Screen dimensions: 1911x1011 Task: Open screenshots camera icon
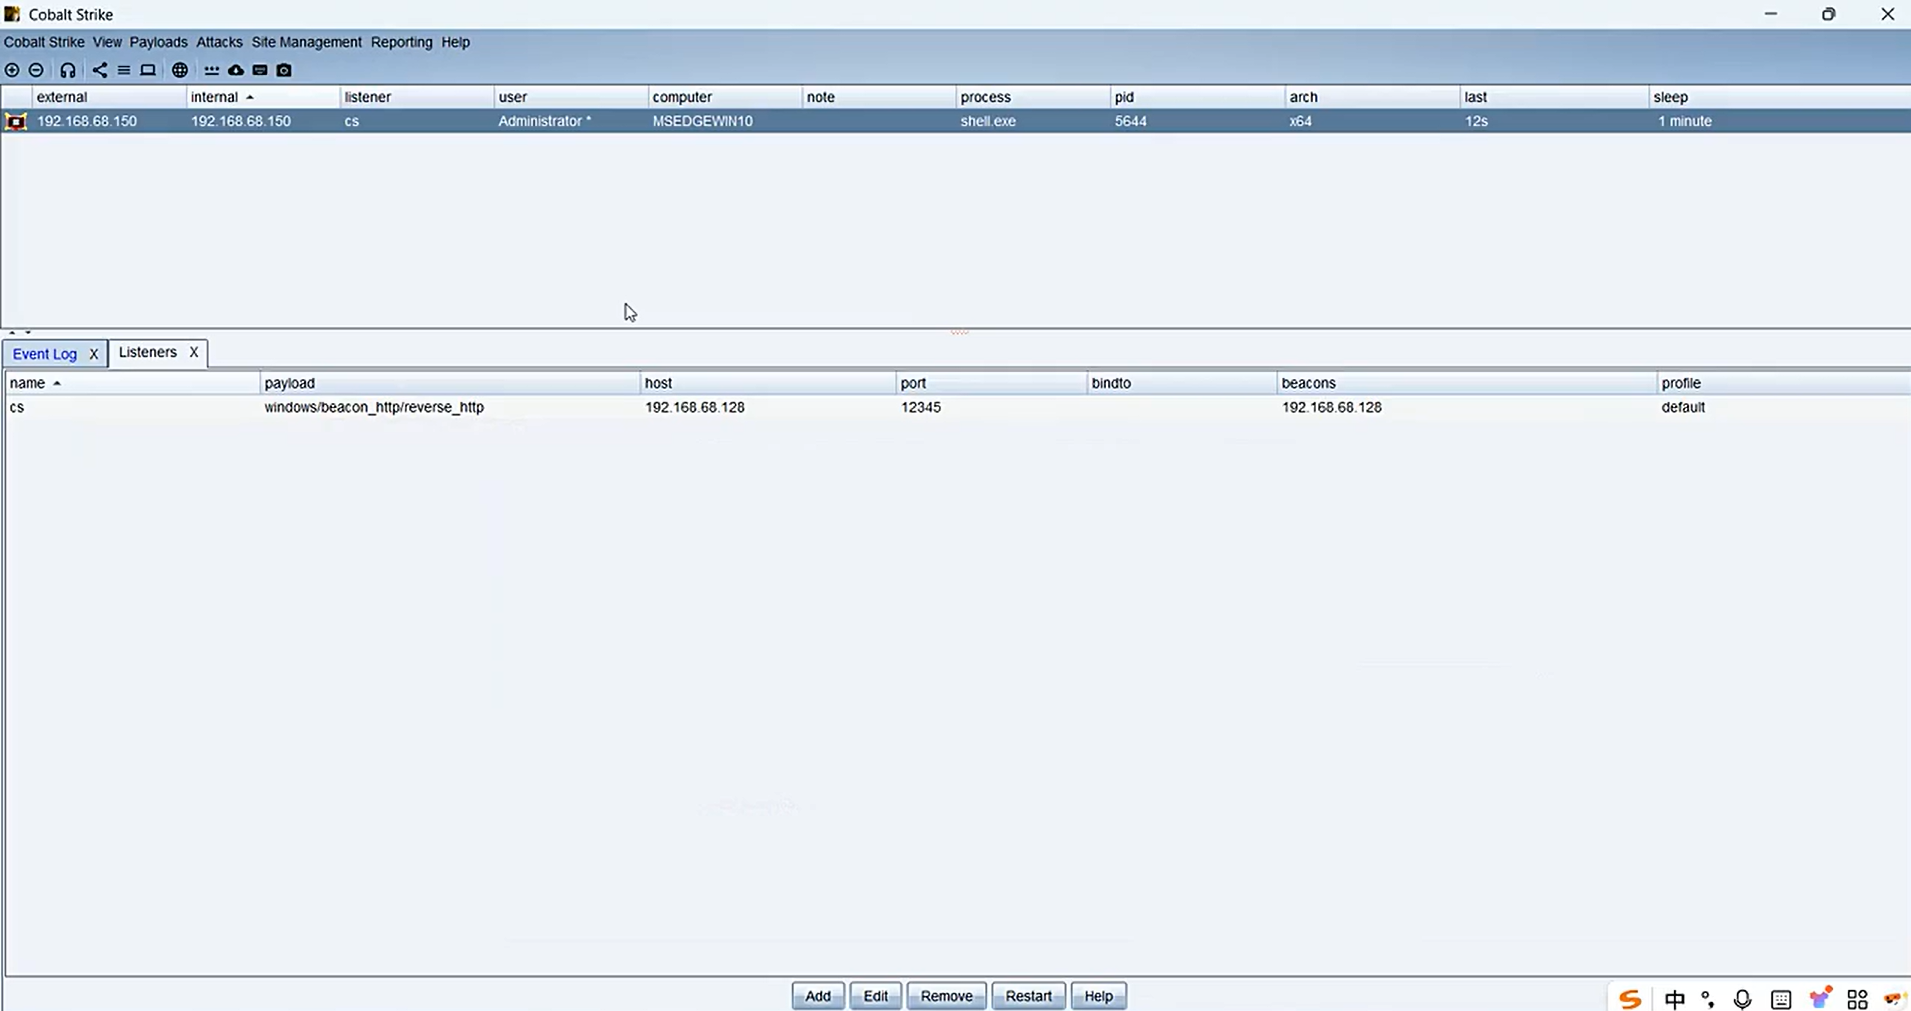284,70
